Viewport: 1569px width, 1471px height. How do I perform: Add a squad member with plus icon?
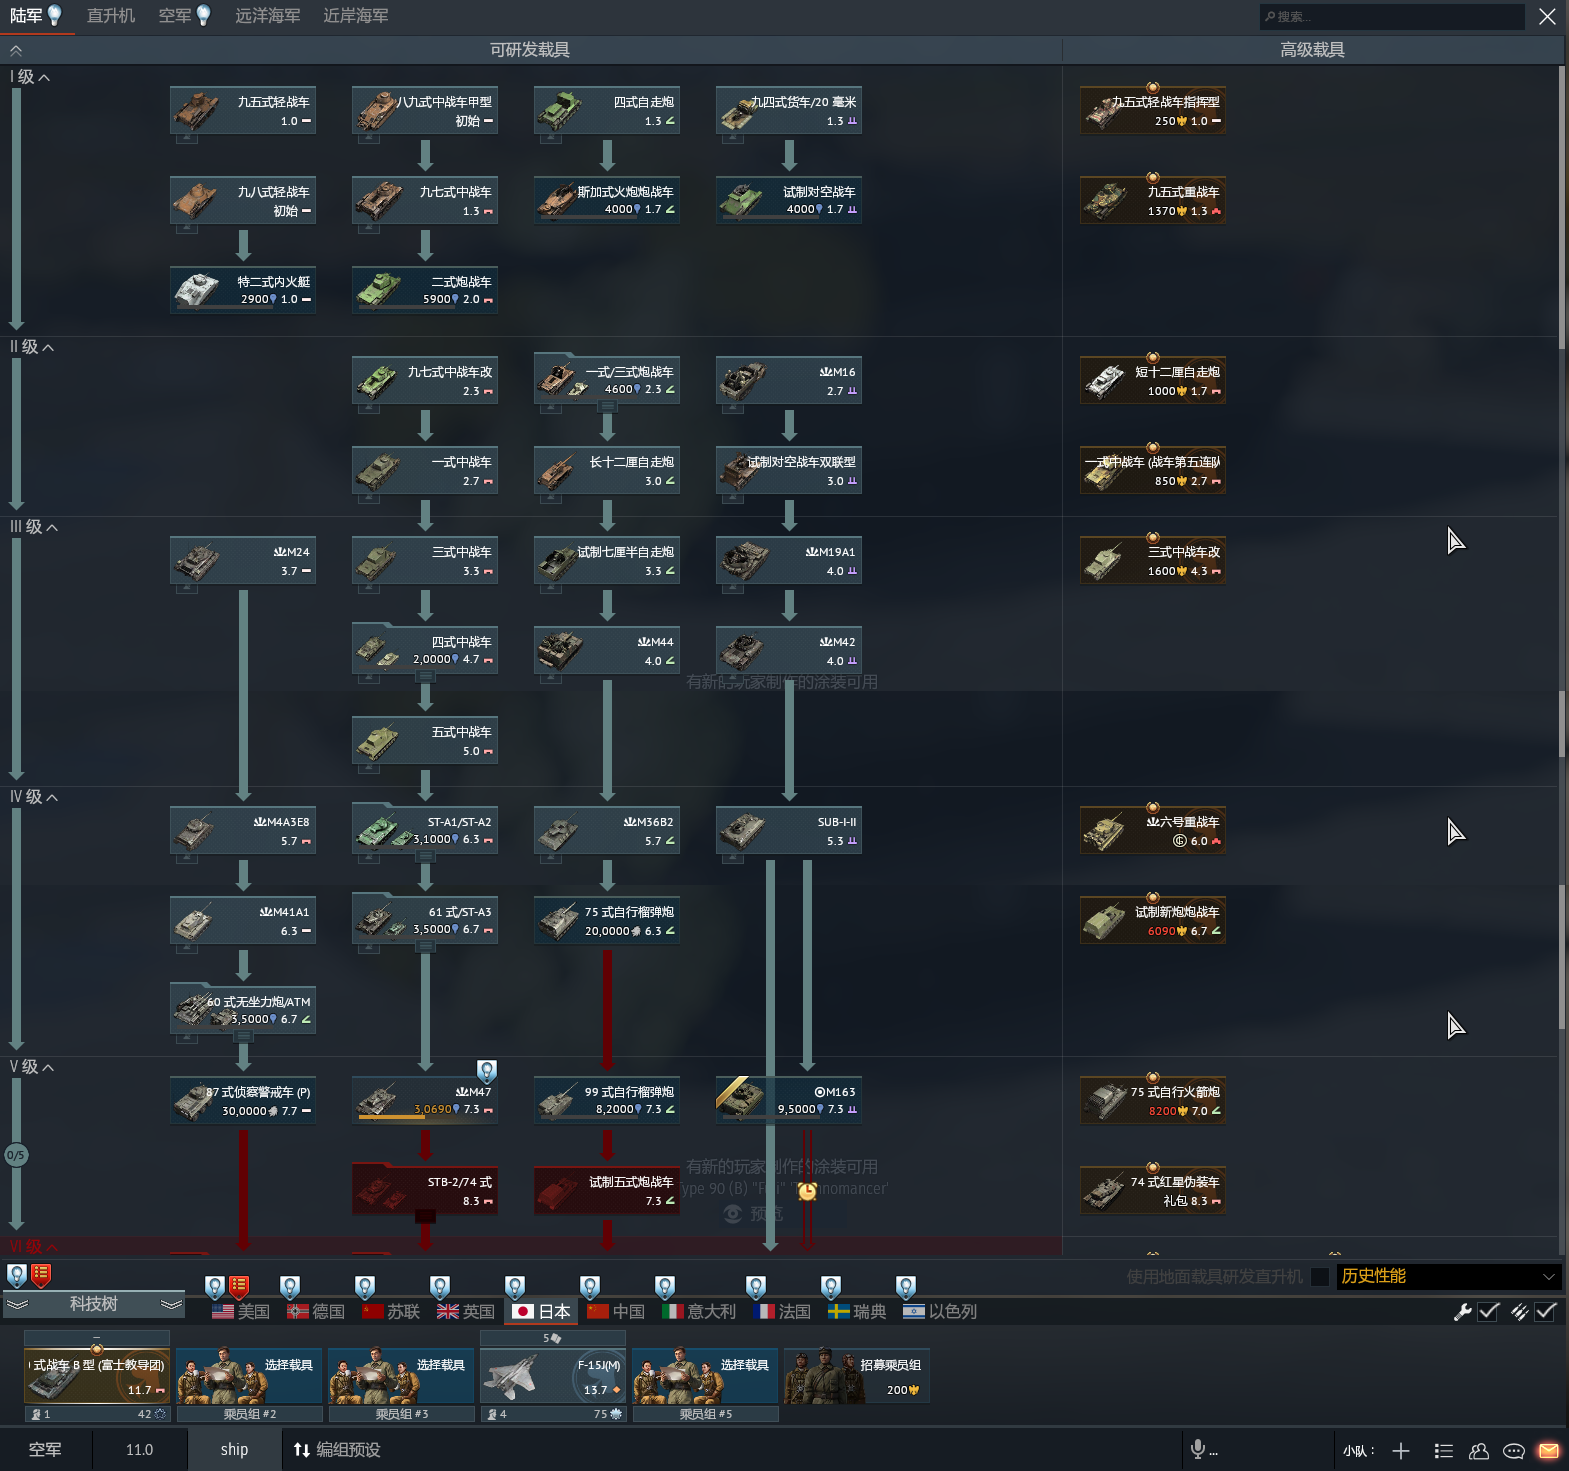(1401, 1450)
